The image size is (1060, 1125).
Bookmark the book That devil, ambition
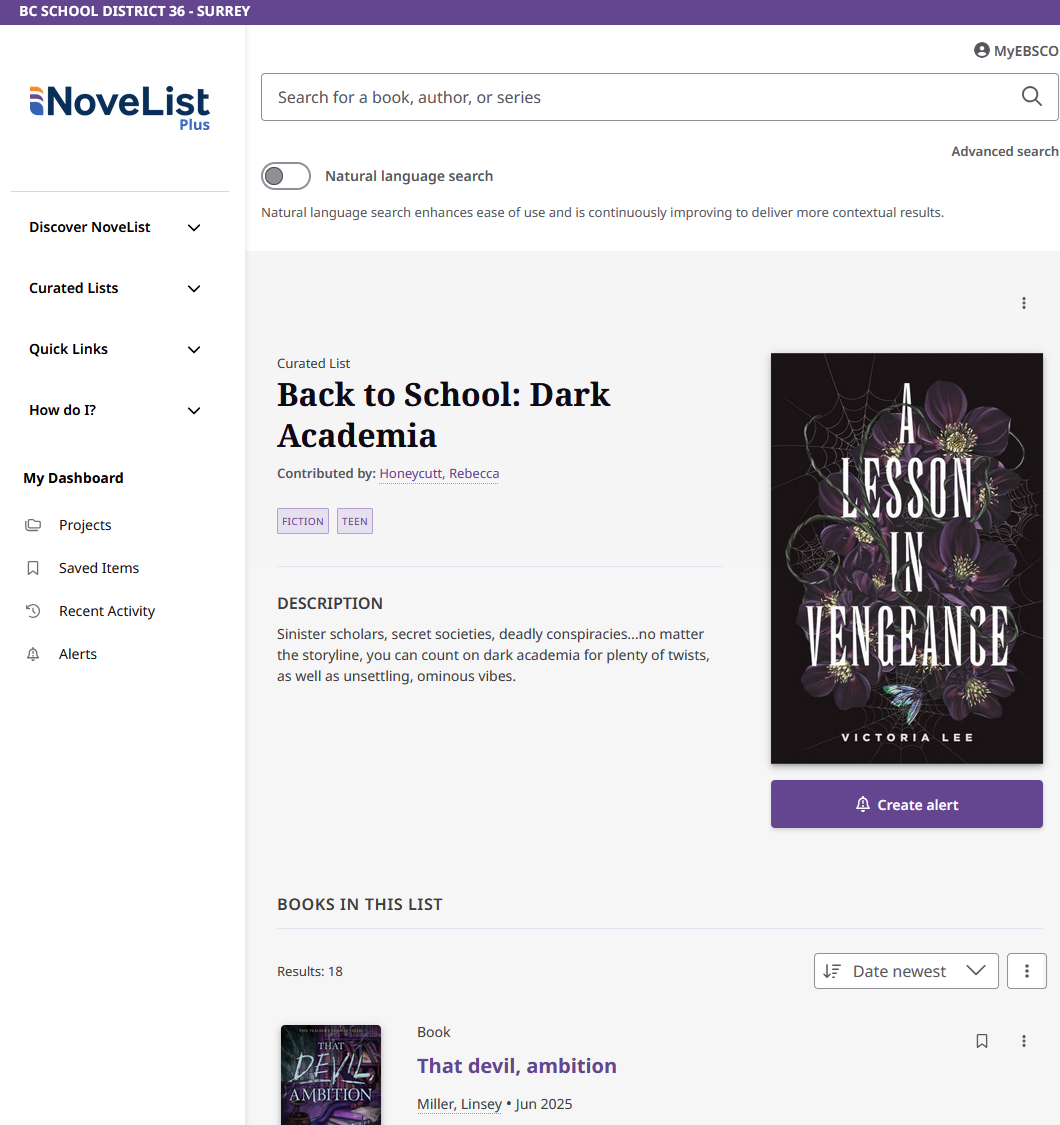(982, 1041)
